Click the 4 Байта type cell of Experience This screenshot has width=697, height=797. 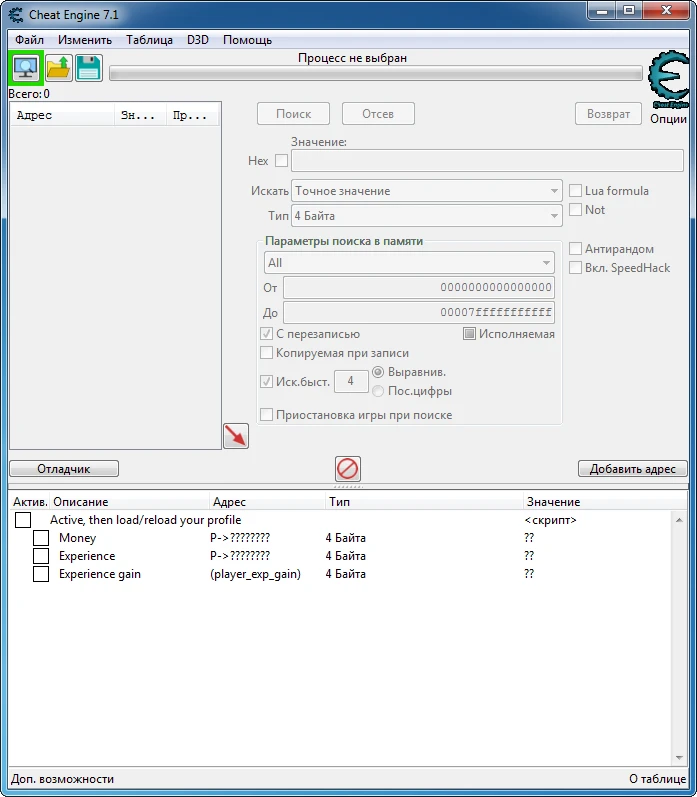click(x=346, y=556)
